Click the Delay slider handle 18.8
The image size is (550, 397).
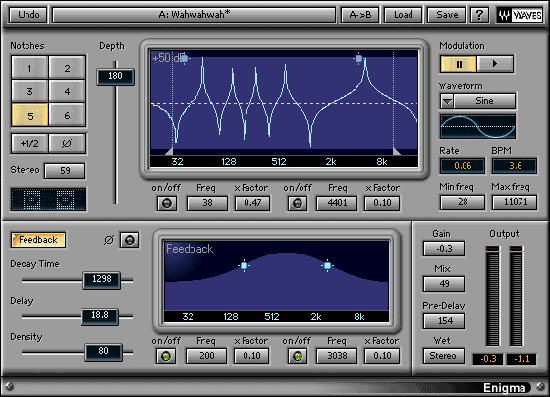pyautogui.click(x=100, y=316)
